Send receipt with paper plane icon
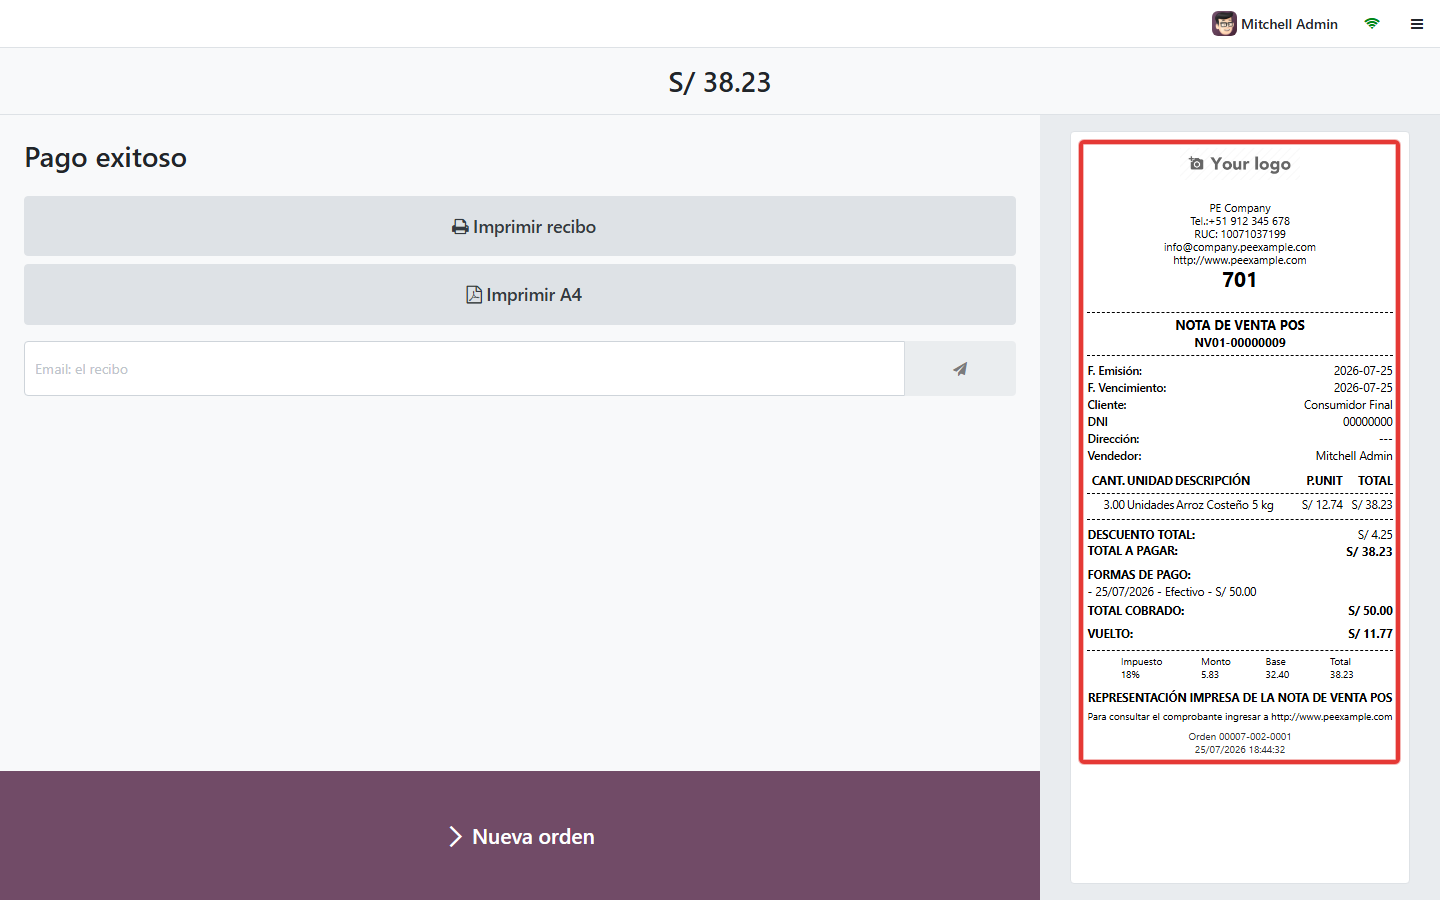The height and width of the screenshot is (900, 1440). click(960, 369)
